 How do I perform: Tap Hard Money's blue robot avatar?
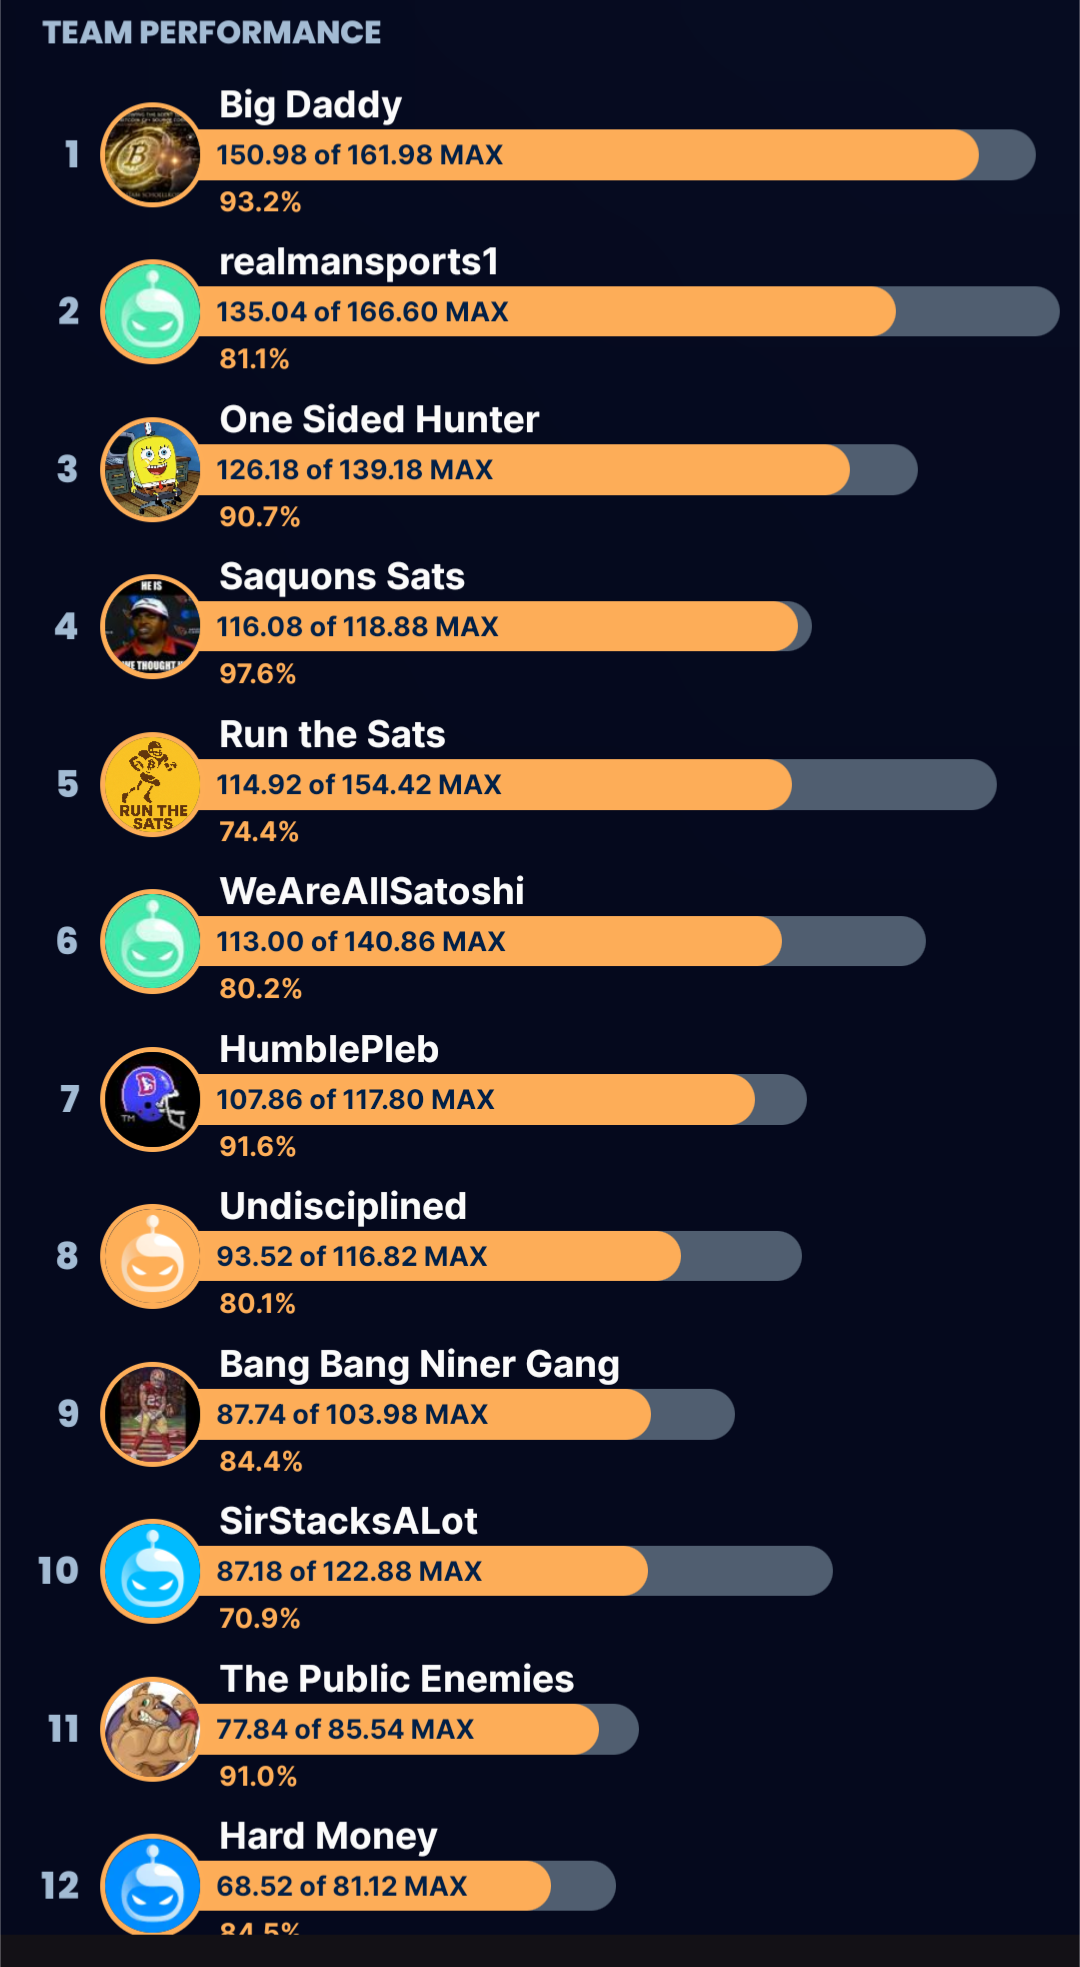tap(152, 1885)
